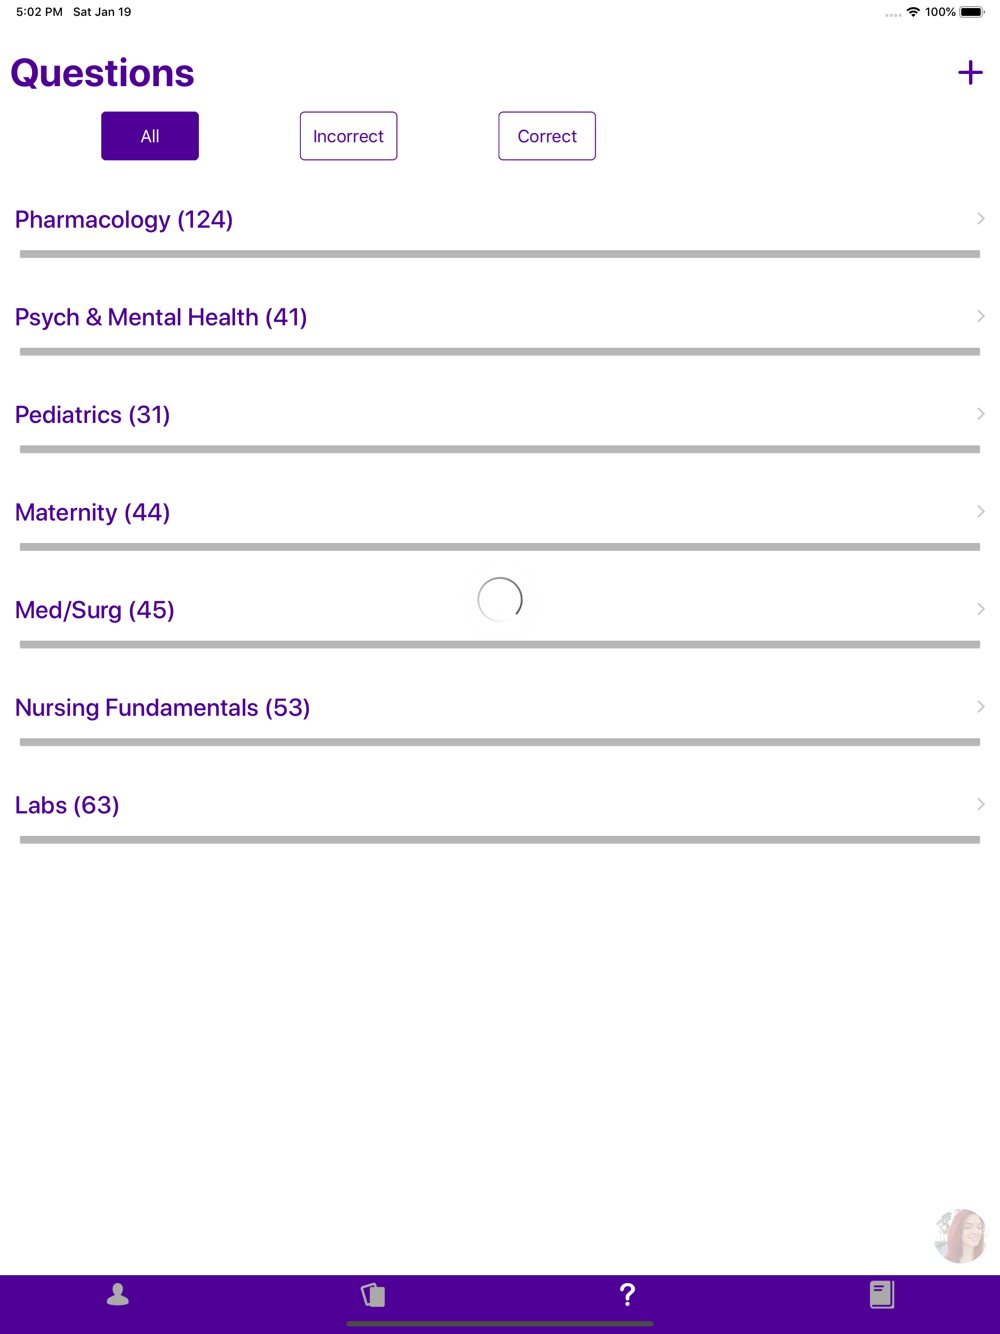Open the profile tab person icon
This screenshot has height=1334, width=1000.
click(118, 1295)
